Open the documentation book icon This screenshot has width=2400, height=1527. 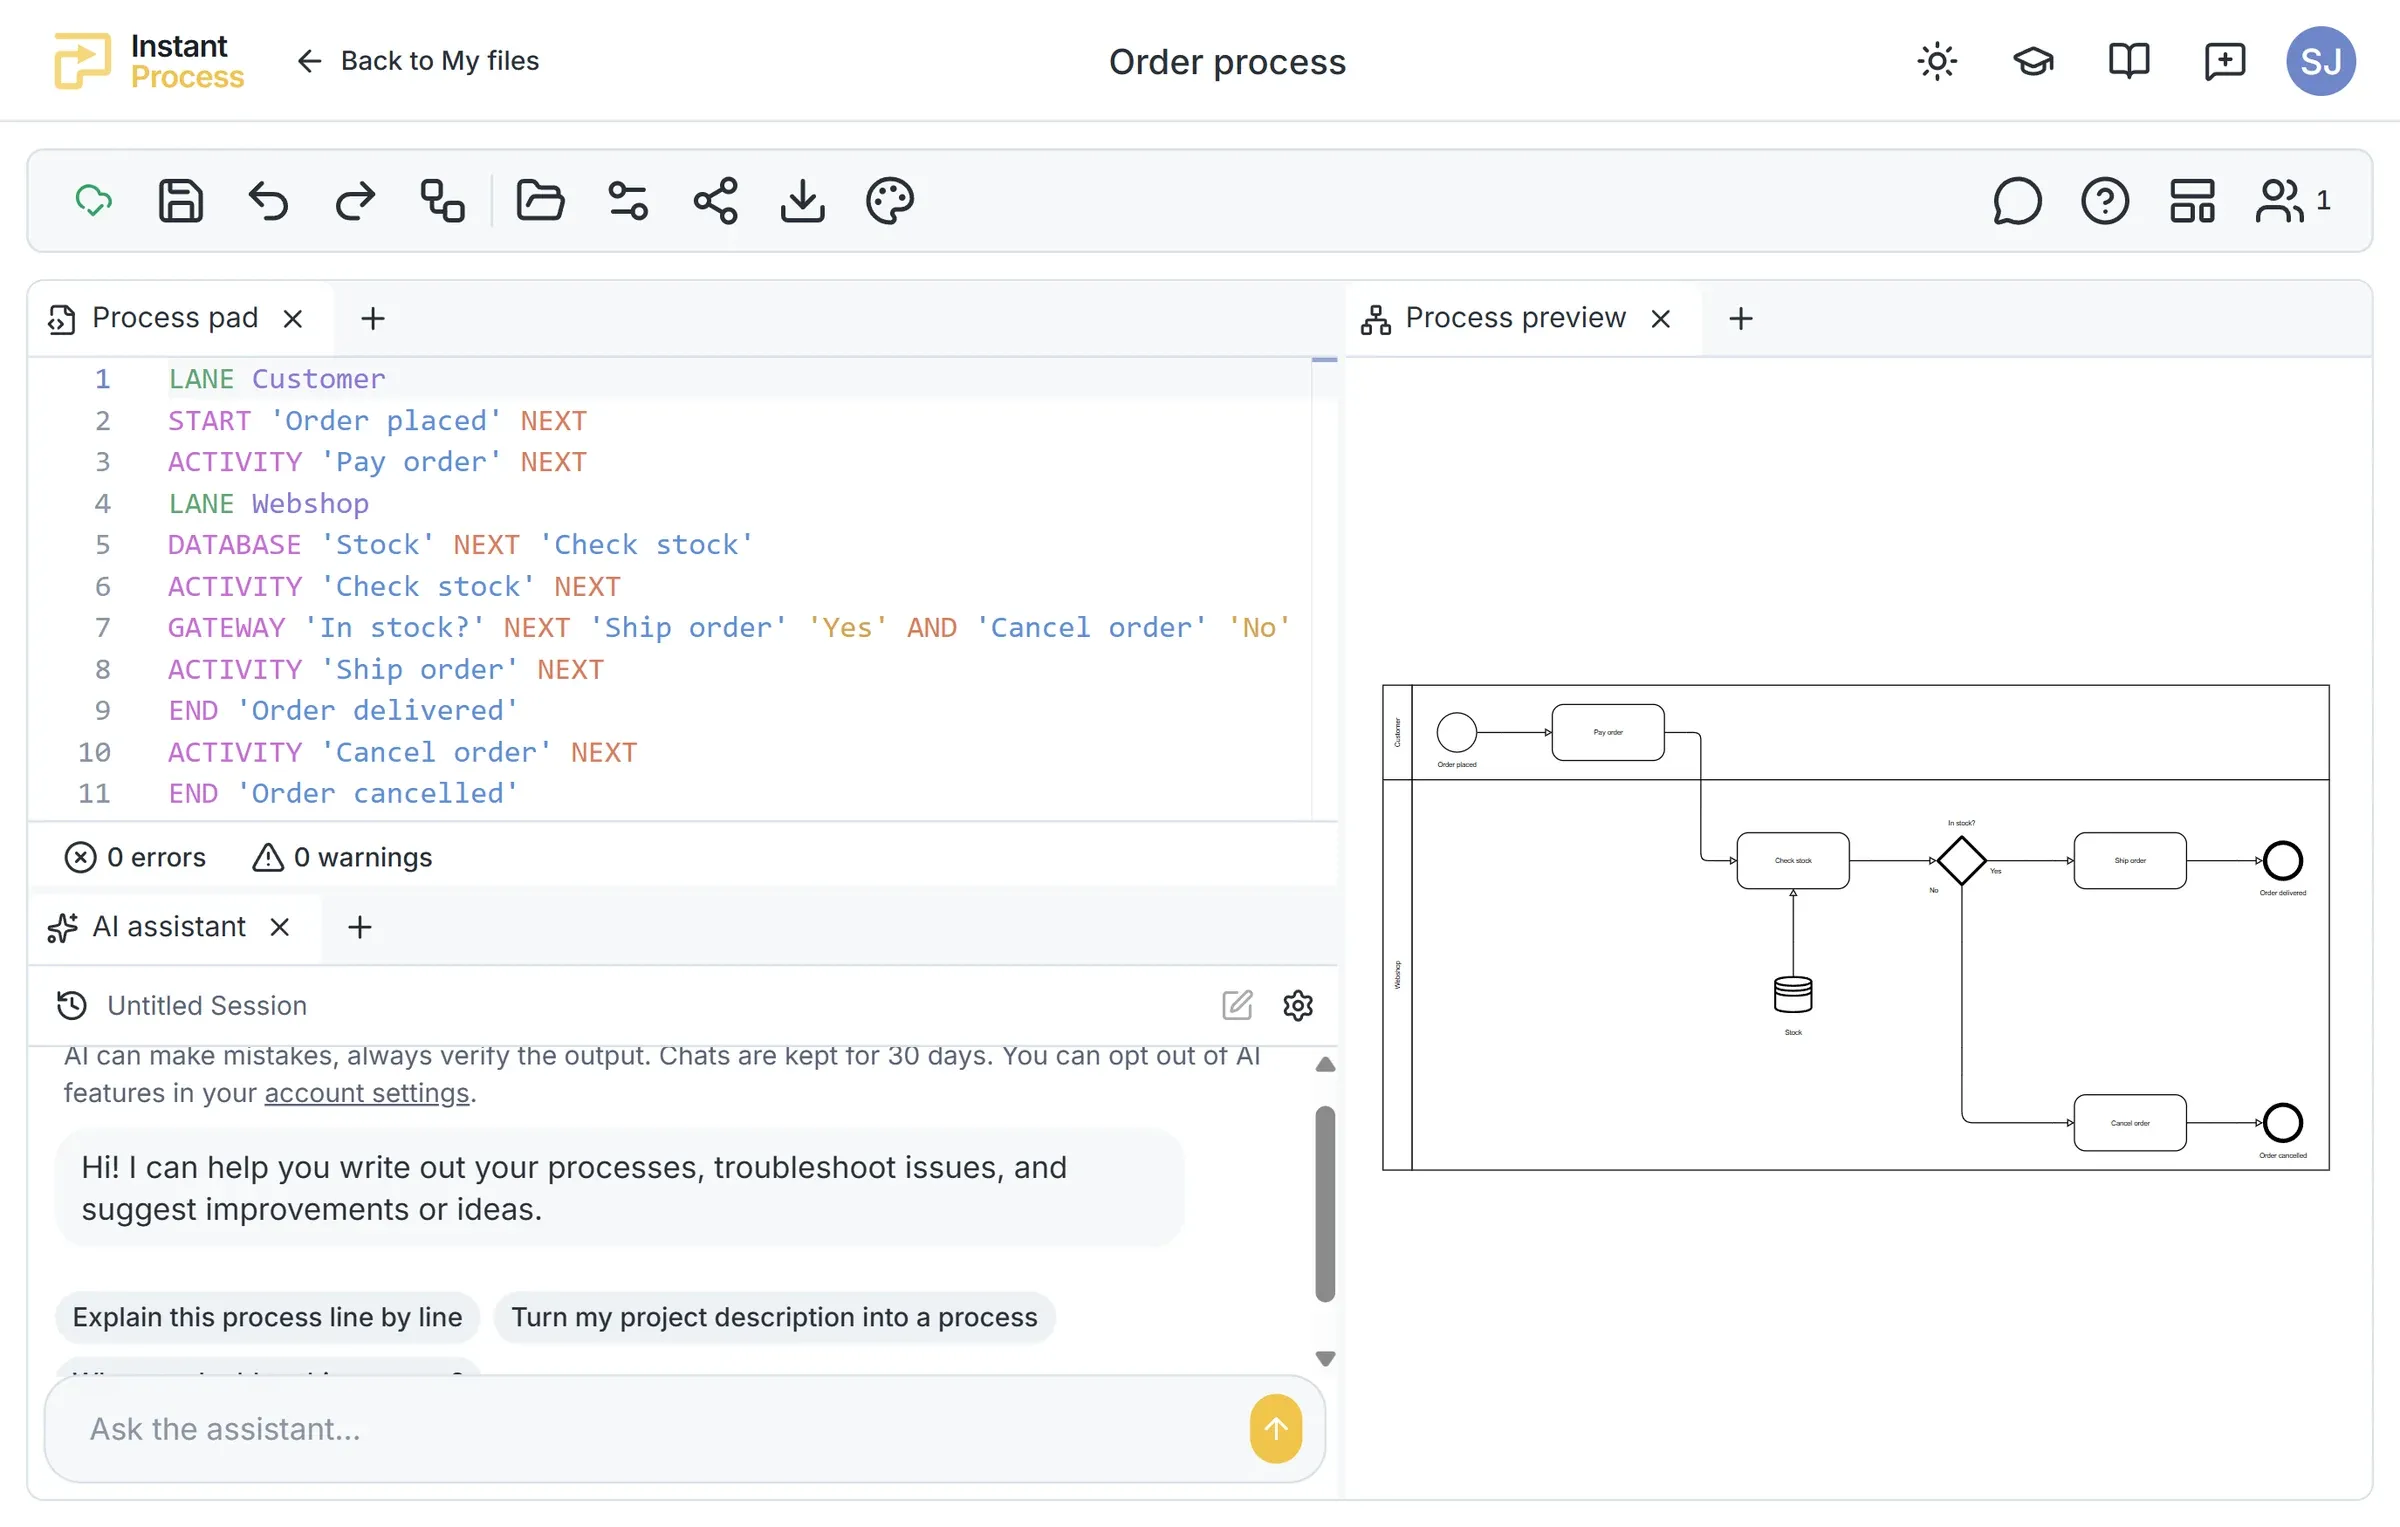(x=2129, y=61)
